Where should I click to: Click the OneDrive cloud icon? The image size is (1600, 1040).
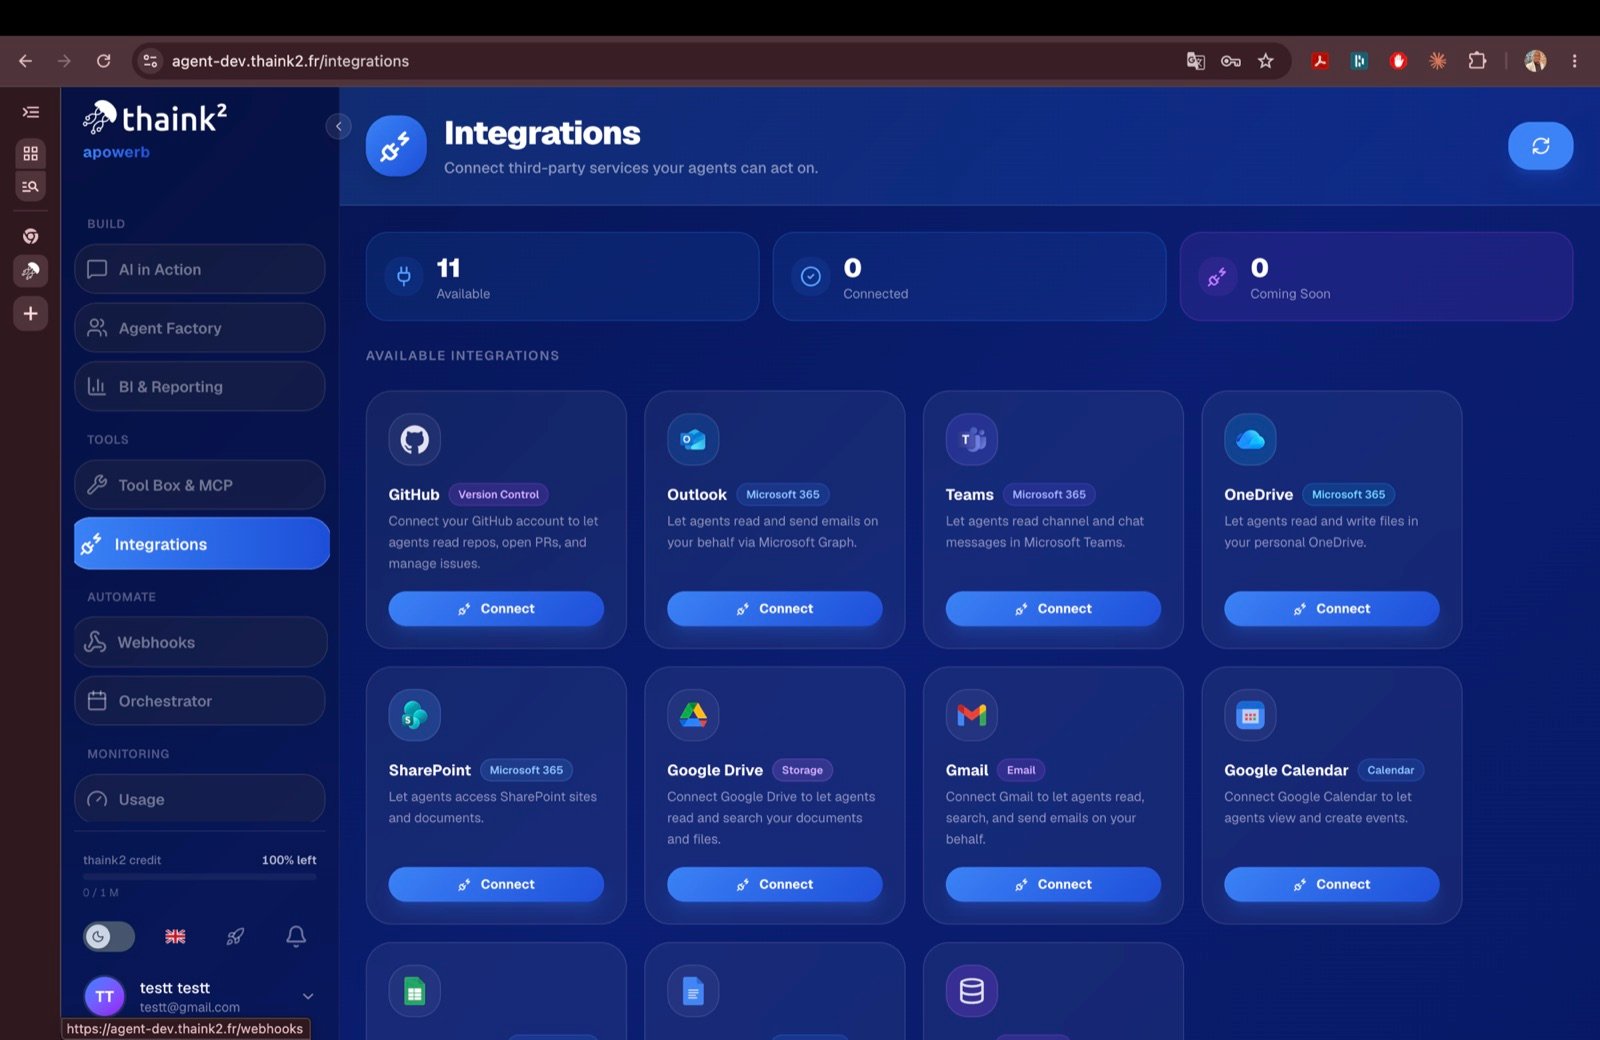1250,439
